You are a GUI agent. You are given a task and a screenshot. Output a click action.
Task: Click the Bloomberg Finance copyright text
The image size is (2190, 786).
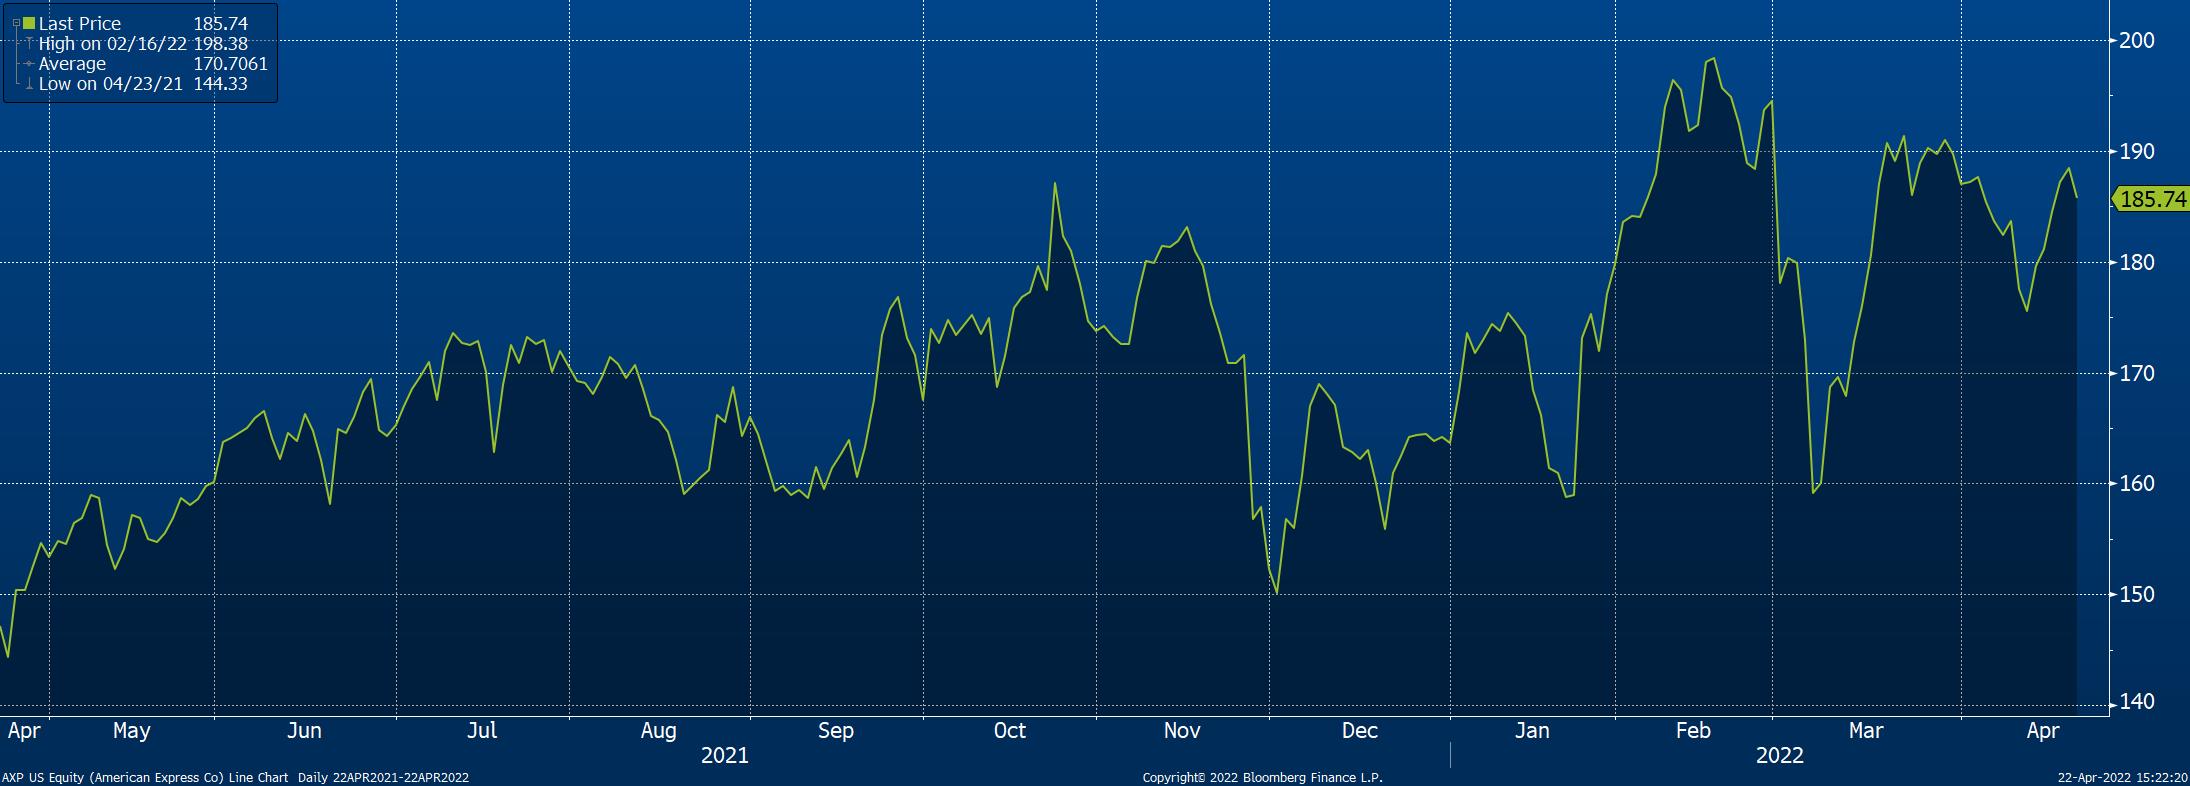[x=1263, y=778]
